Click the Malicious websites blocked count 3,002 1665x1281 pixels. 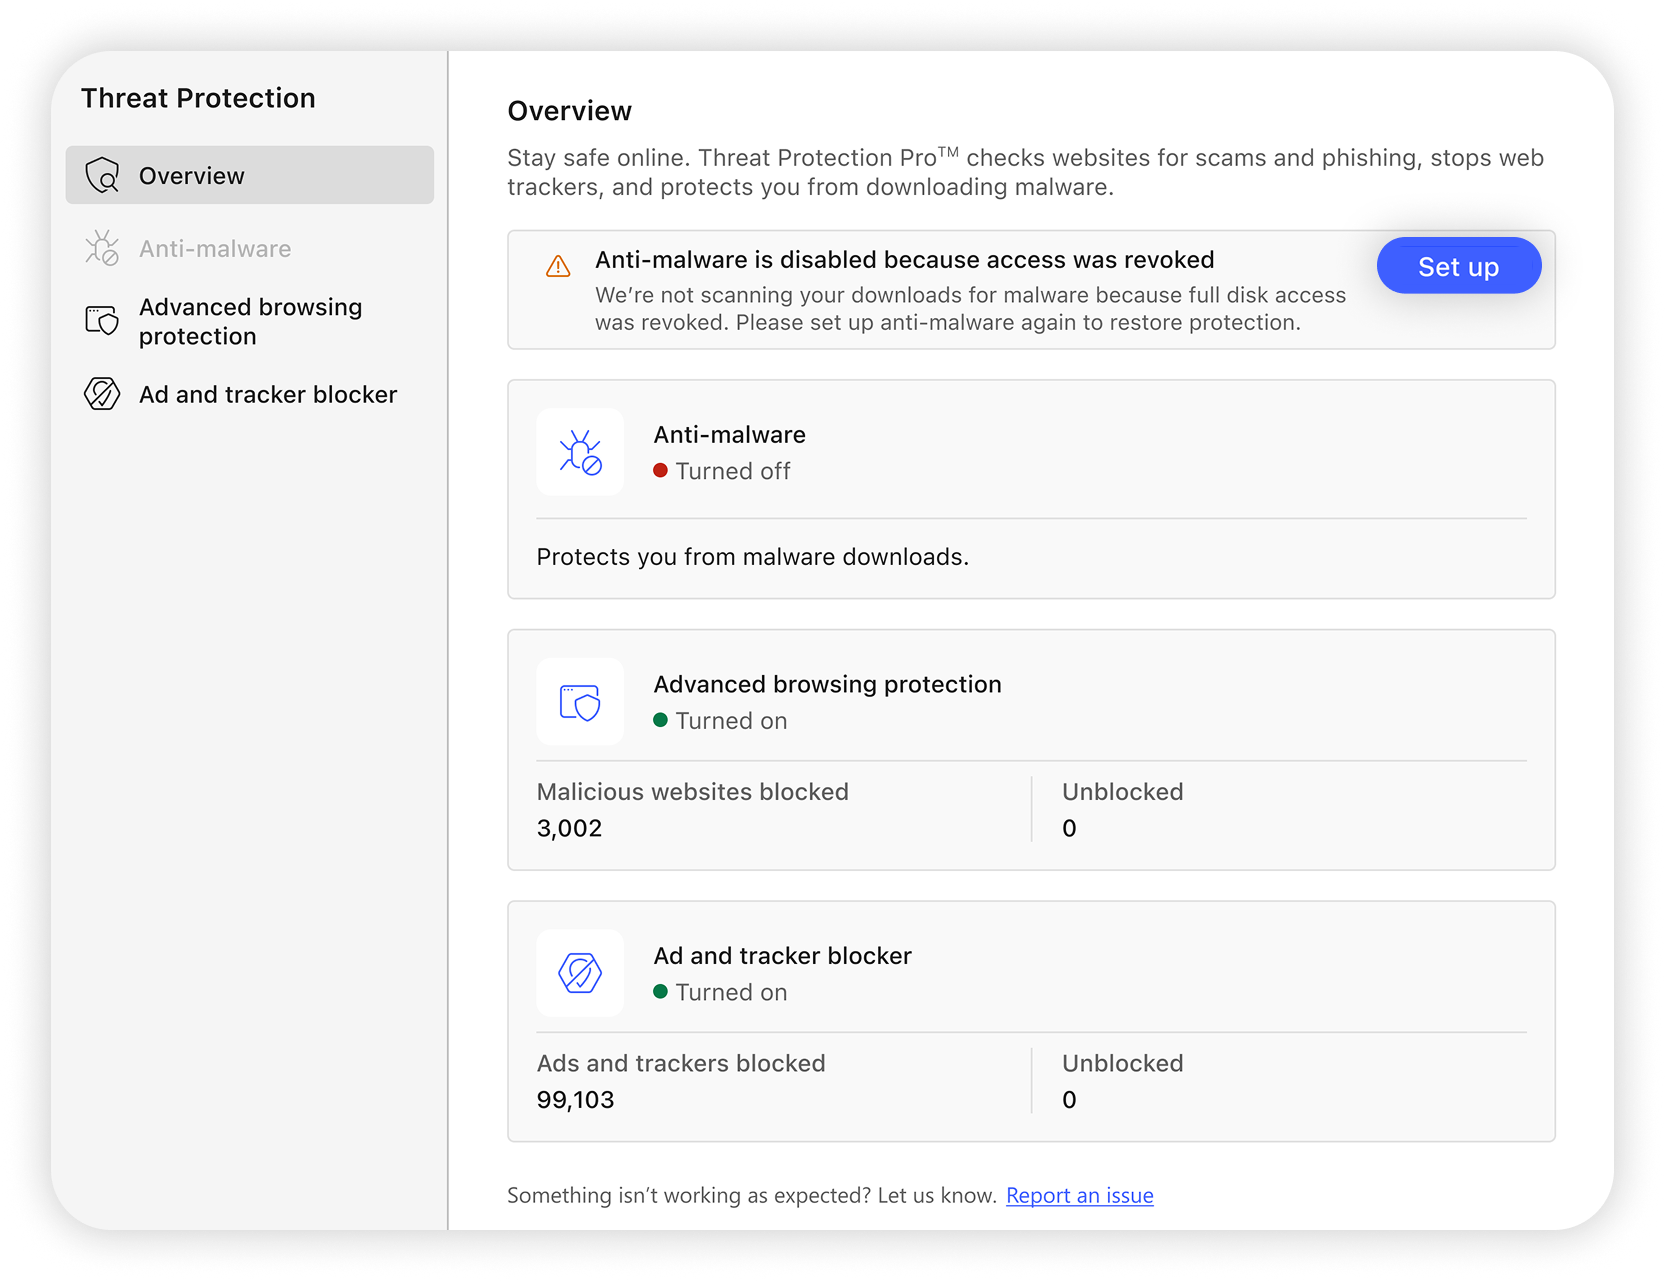[569, 828]
